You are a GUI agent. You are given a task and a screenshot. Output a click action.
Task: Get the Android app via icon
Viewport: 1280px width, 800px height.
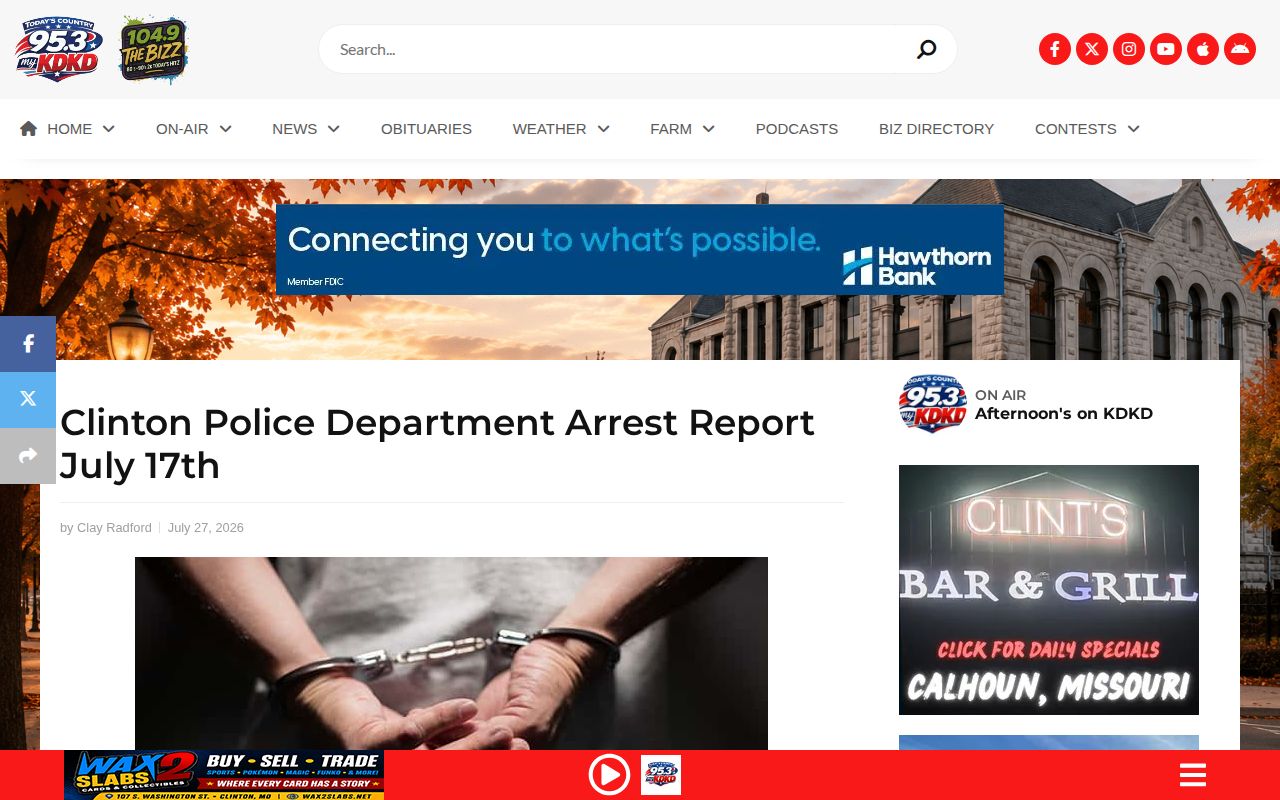1240,49
